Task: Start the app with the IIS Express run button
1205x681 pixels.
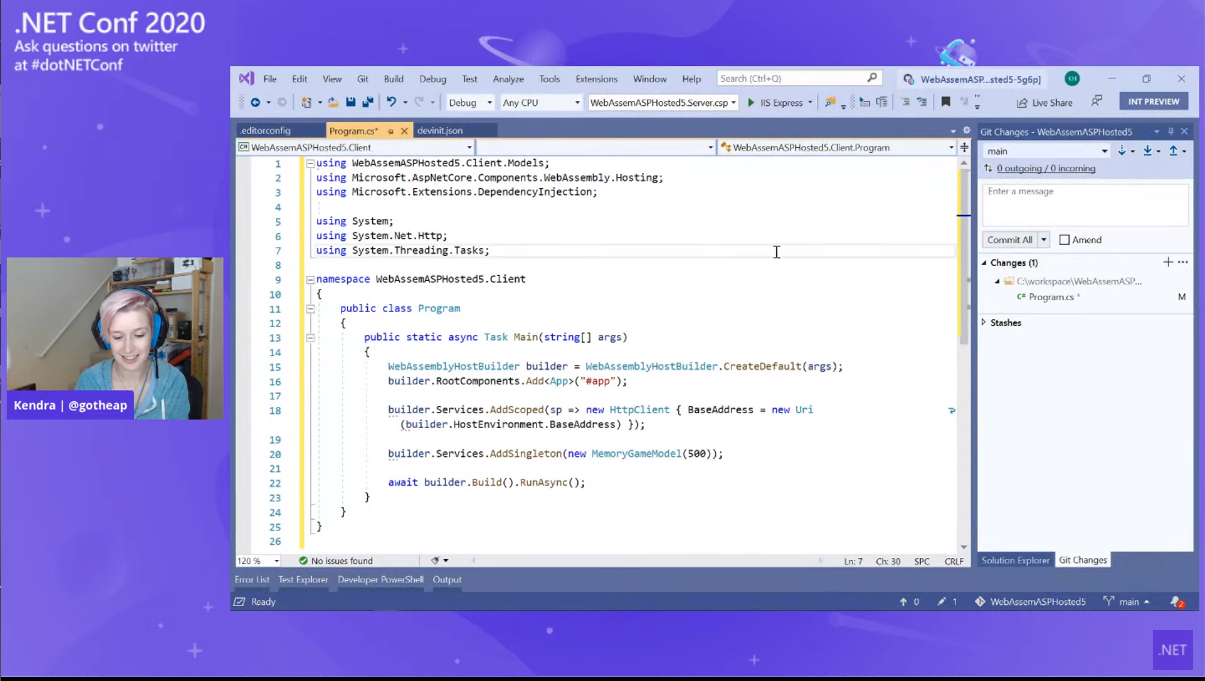Action: (x=752, y=102)
